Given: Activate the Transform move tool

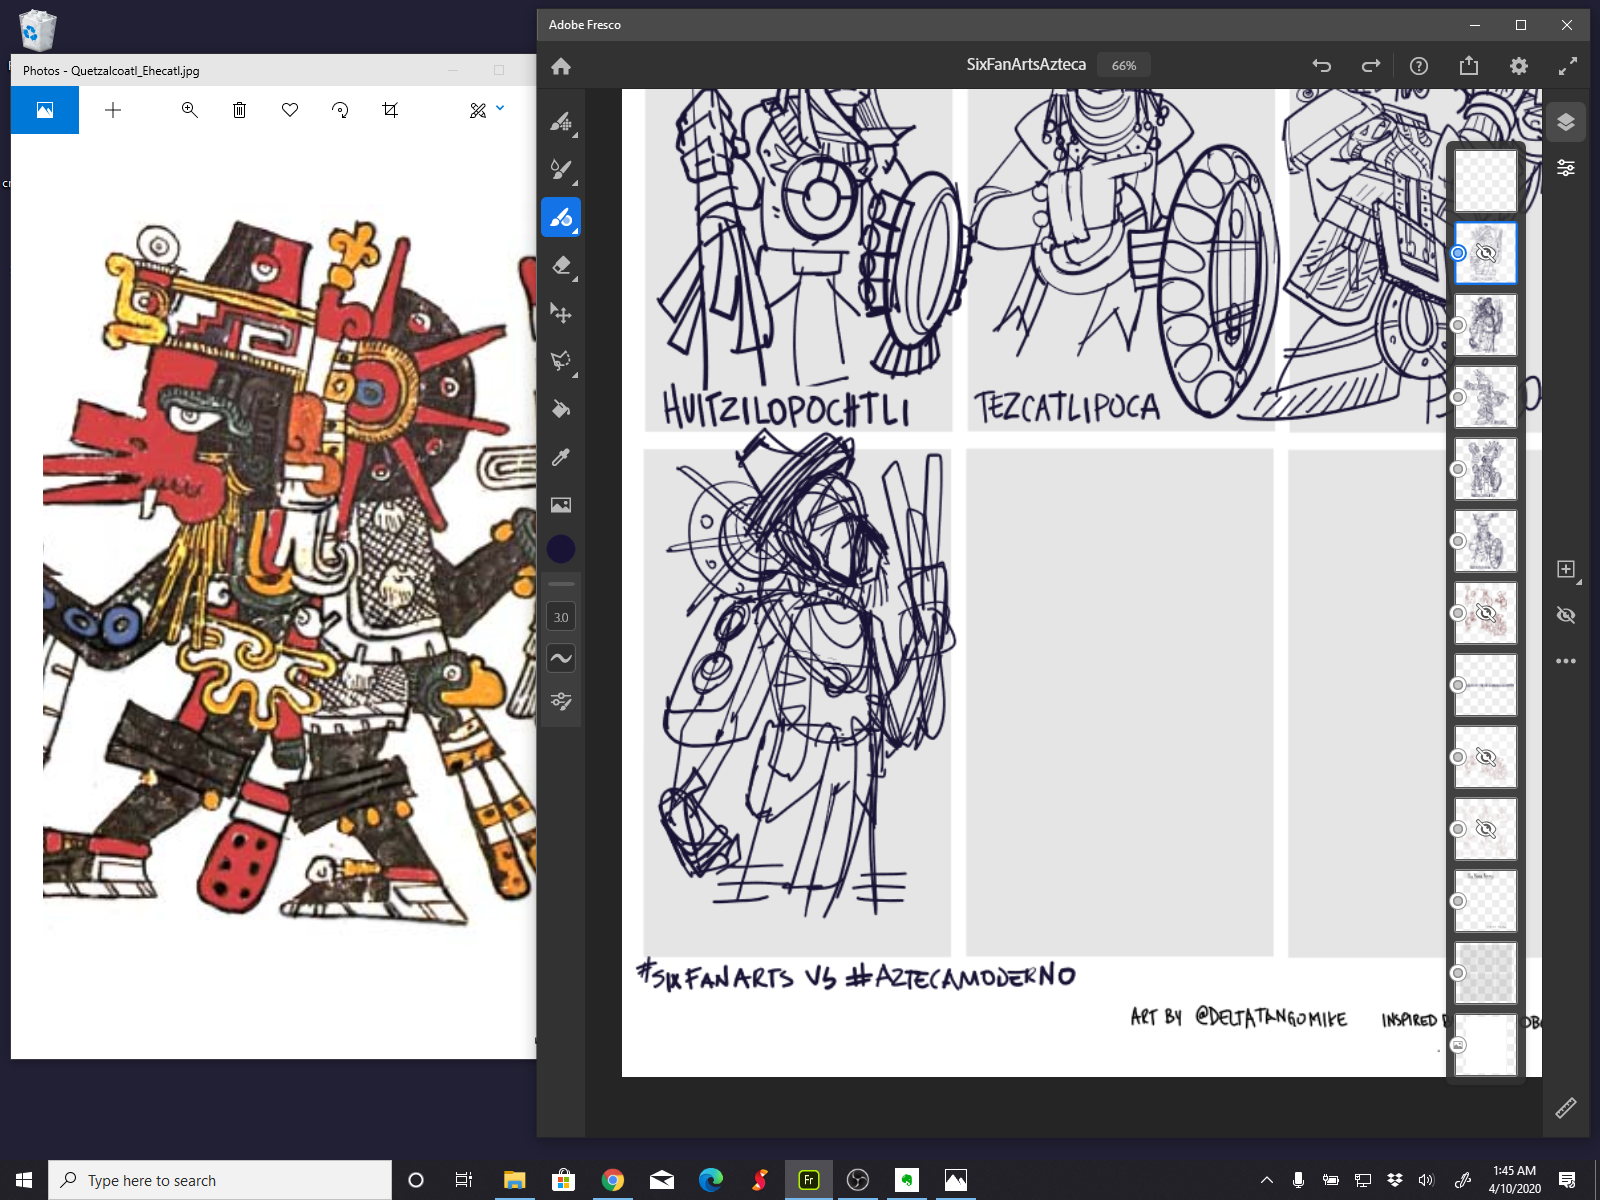Looking at the screenshot, I should point(561,313).
